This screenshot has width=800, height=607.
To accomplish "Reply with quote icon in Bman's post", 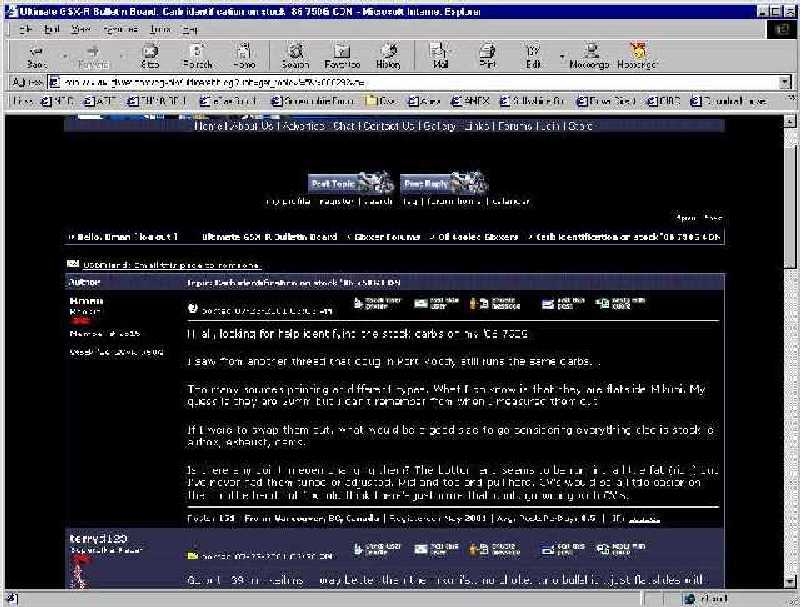I will coord(620,304).
